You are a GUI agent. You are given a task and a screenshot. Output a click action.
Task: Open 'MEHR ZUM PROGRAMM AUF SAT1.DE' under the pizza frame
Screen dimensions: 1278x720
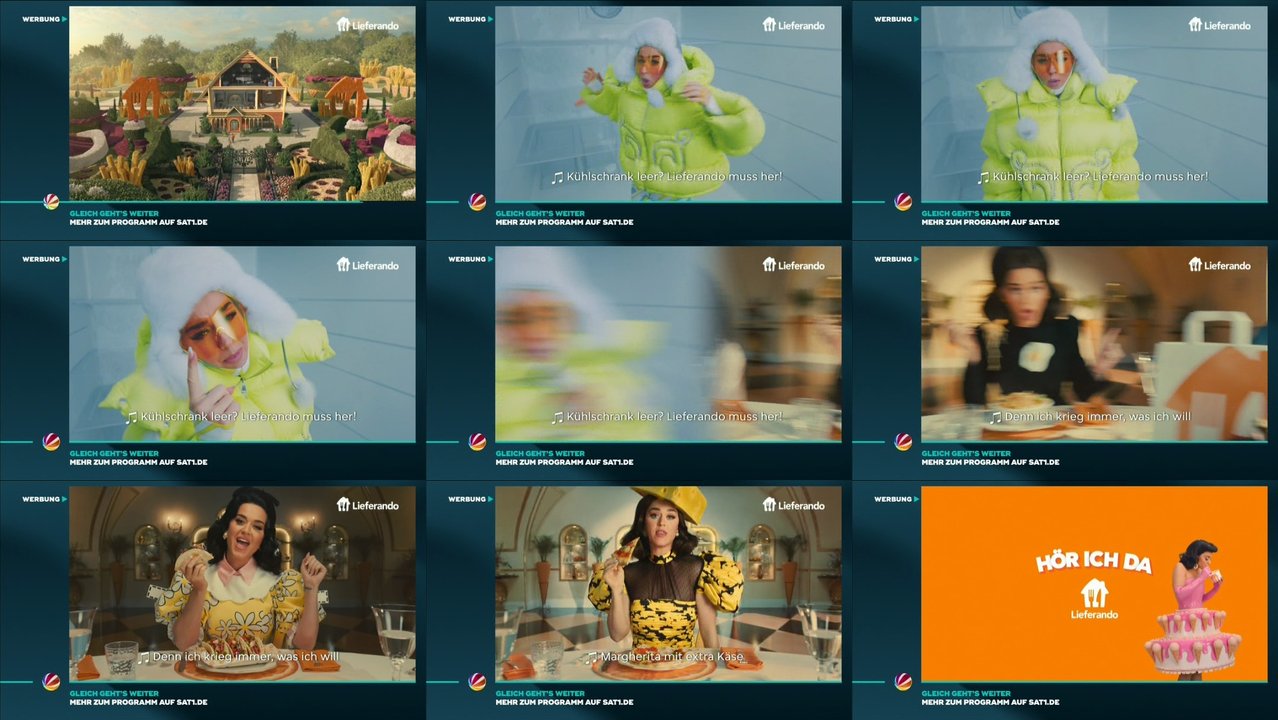564,702
